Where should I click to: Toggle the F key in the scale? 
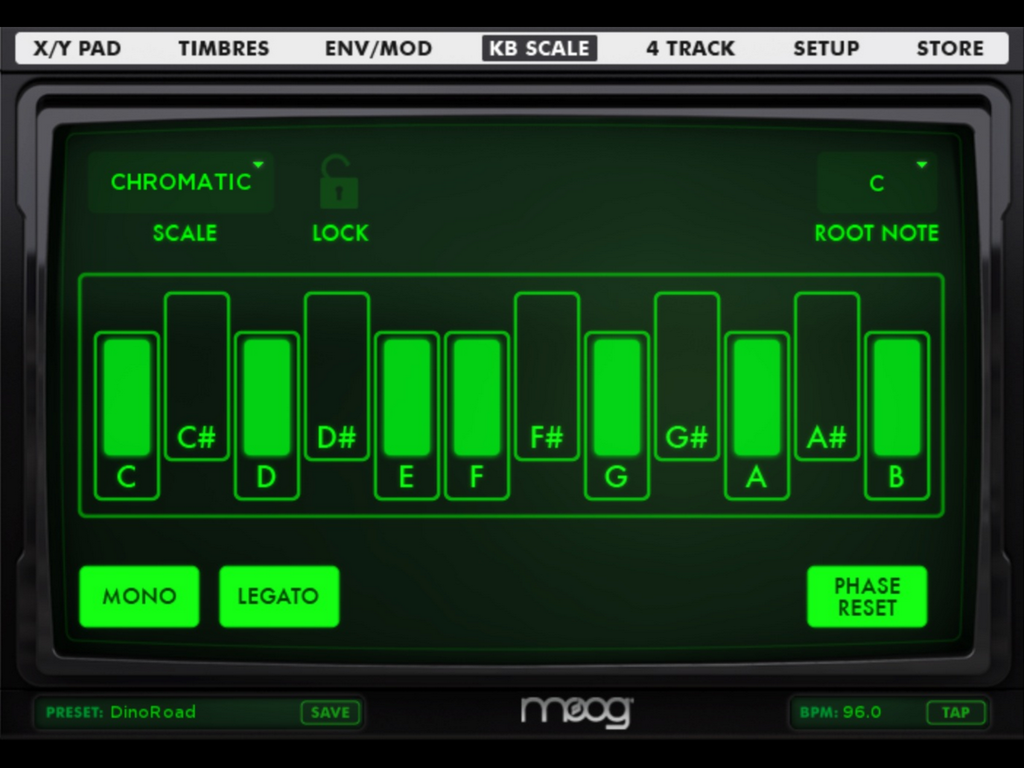pos(477,416)
